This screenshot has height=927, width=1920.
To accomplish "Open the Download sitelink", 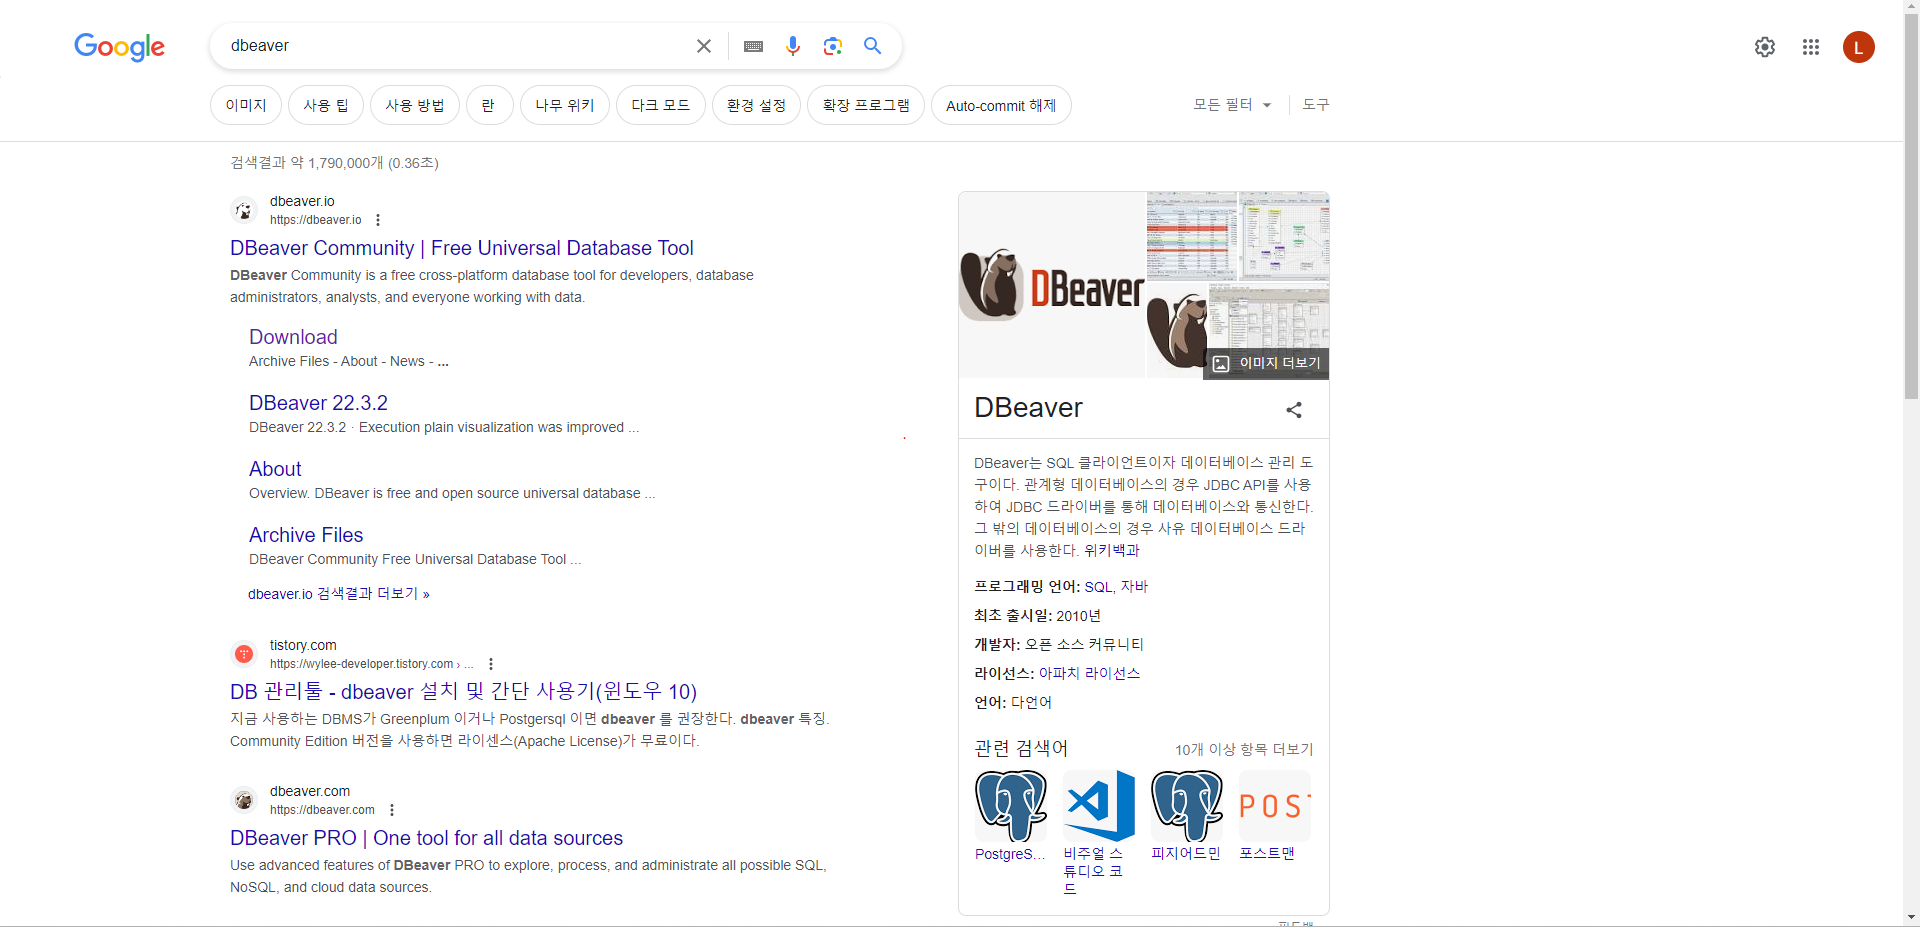I will pyautogui.click(x=293, y=337).
